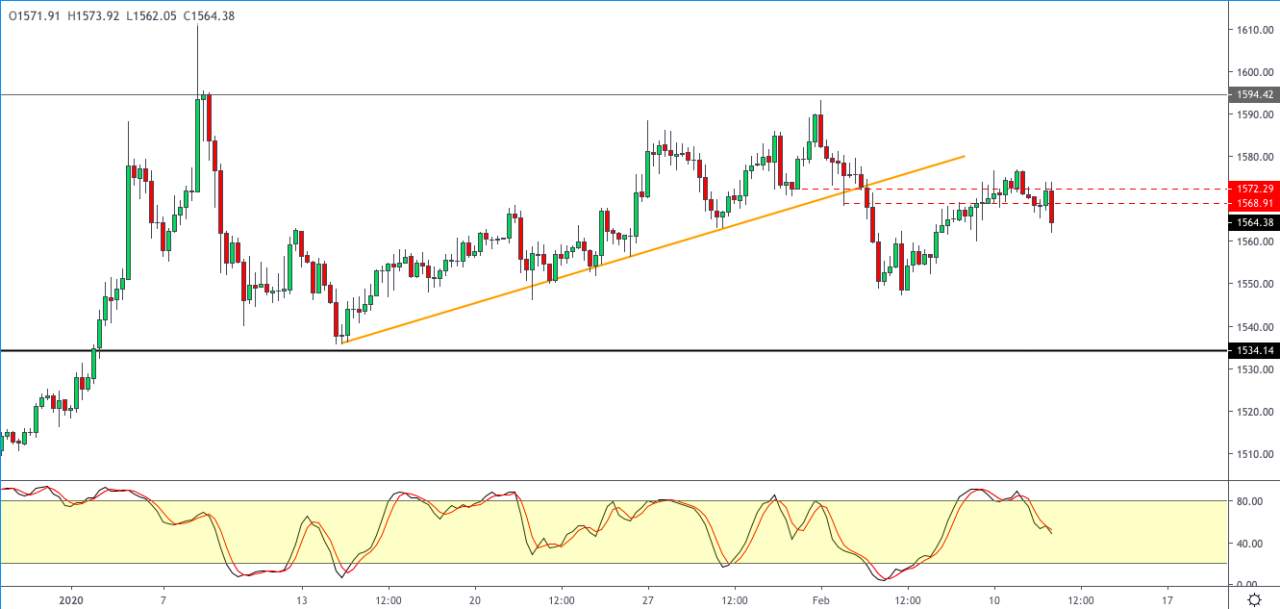Click the 17 date label on time axis
Viewport: 1280px width, 609px height.
pos(1167,600)
